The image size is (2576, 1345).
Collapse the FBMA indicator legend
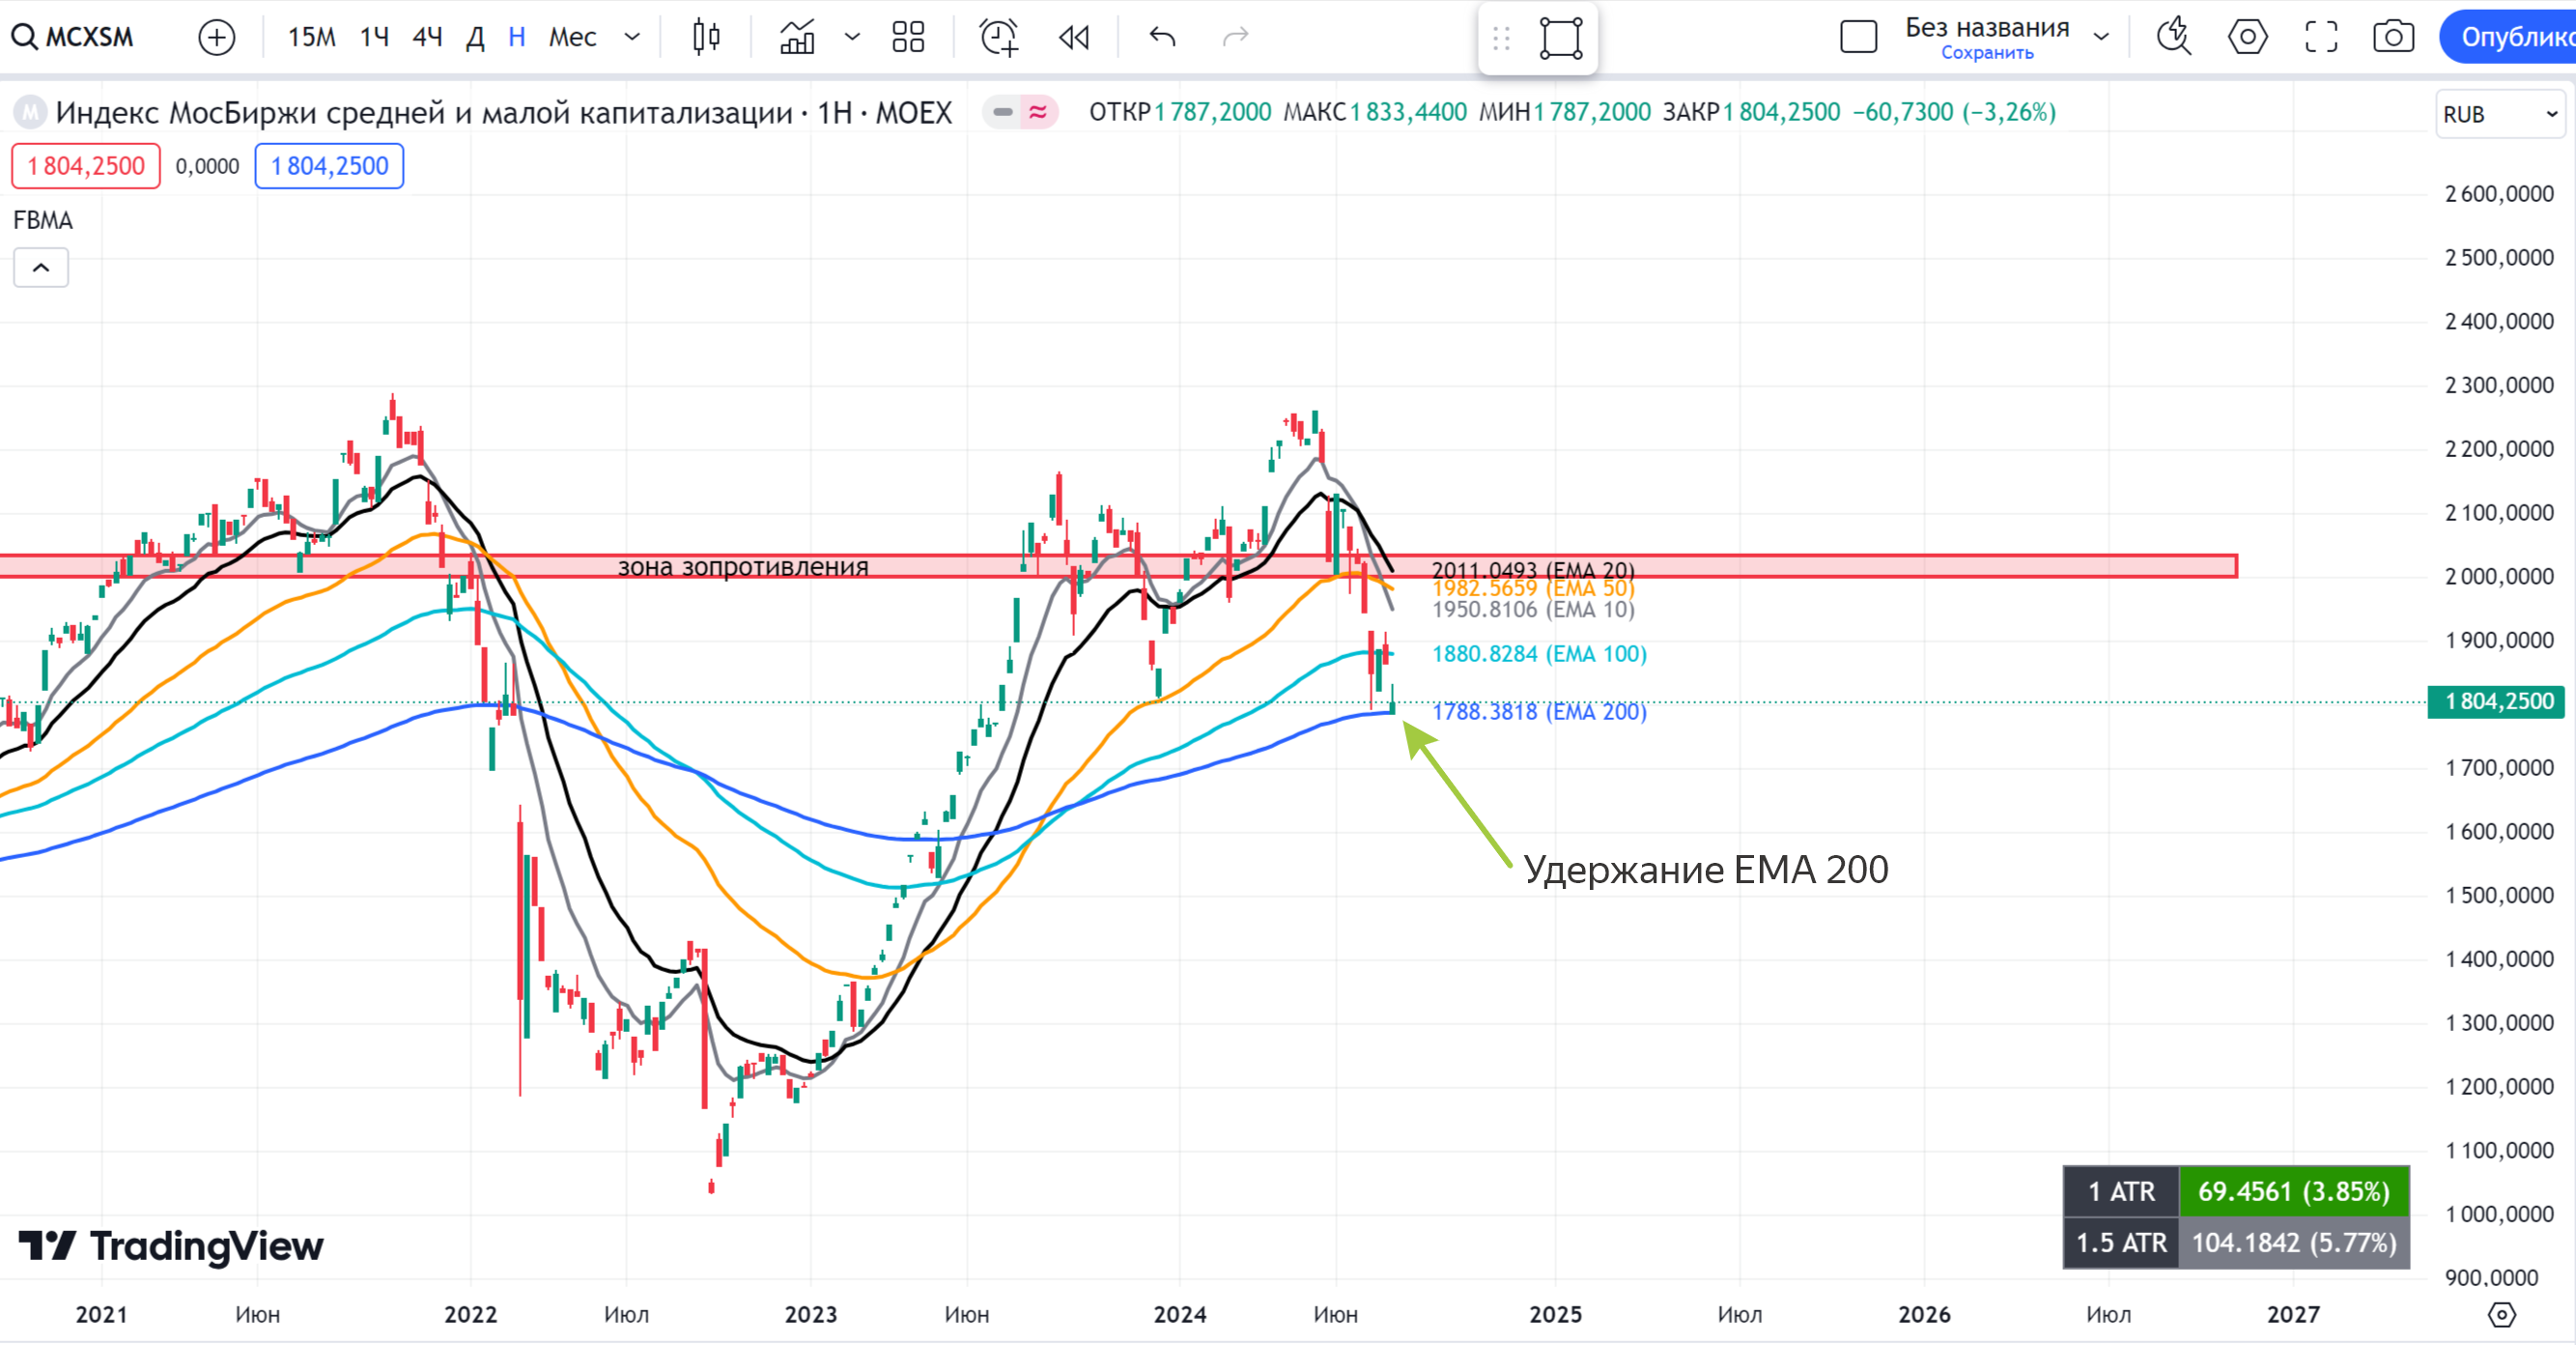[41, 267]
